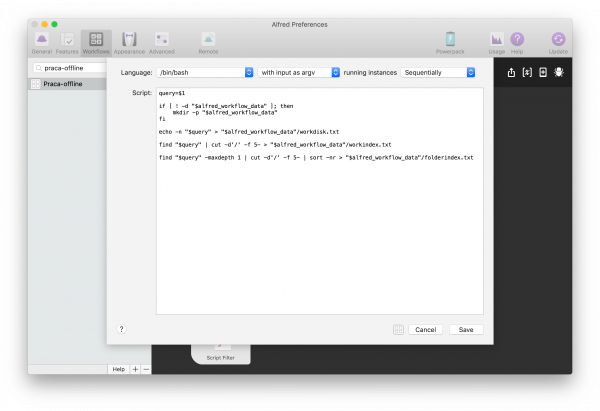Open the Remote preferences tab

[208, 43]
